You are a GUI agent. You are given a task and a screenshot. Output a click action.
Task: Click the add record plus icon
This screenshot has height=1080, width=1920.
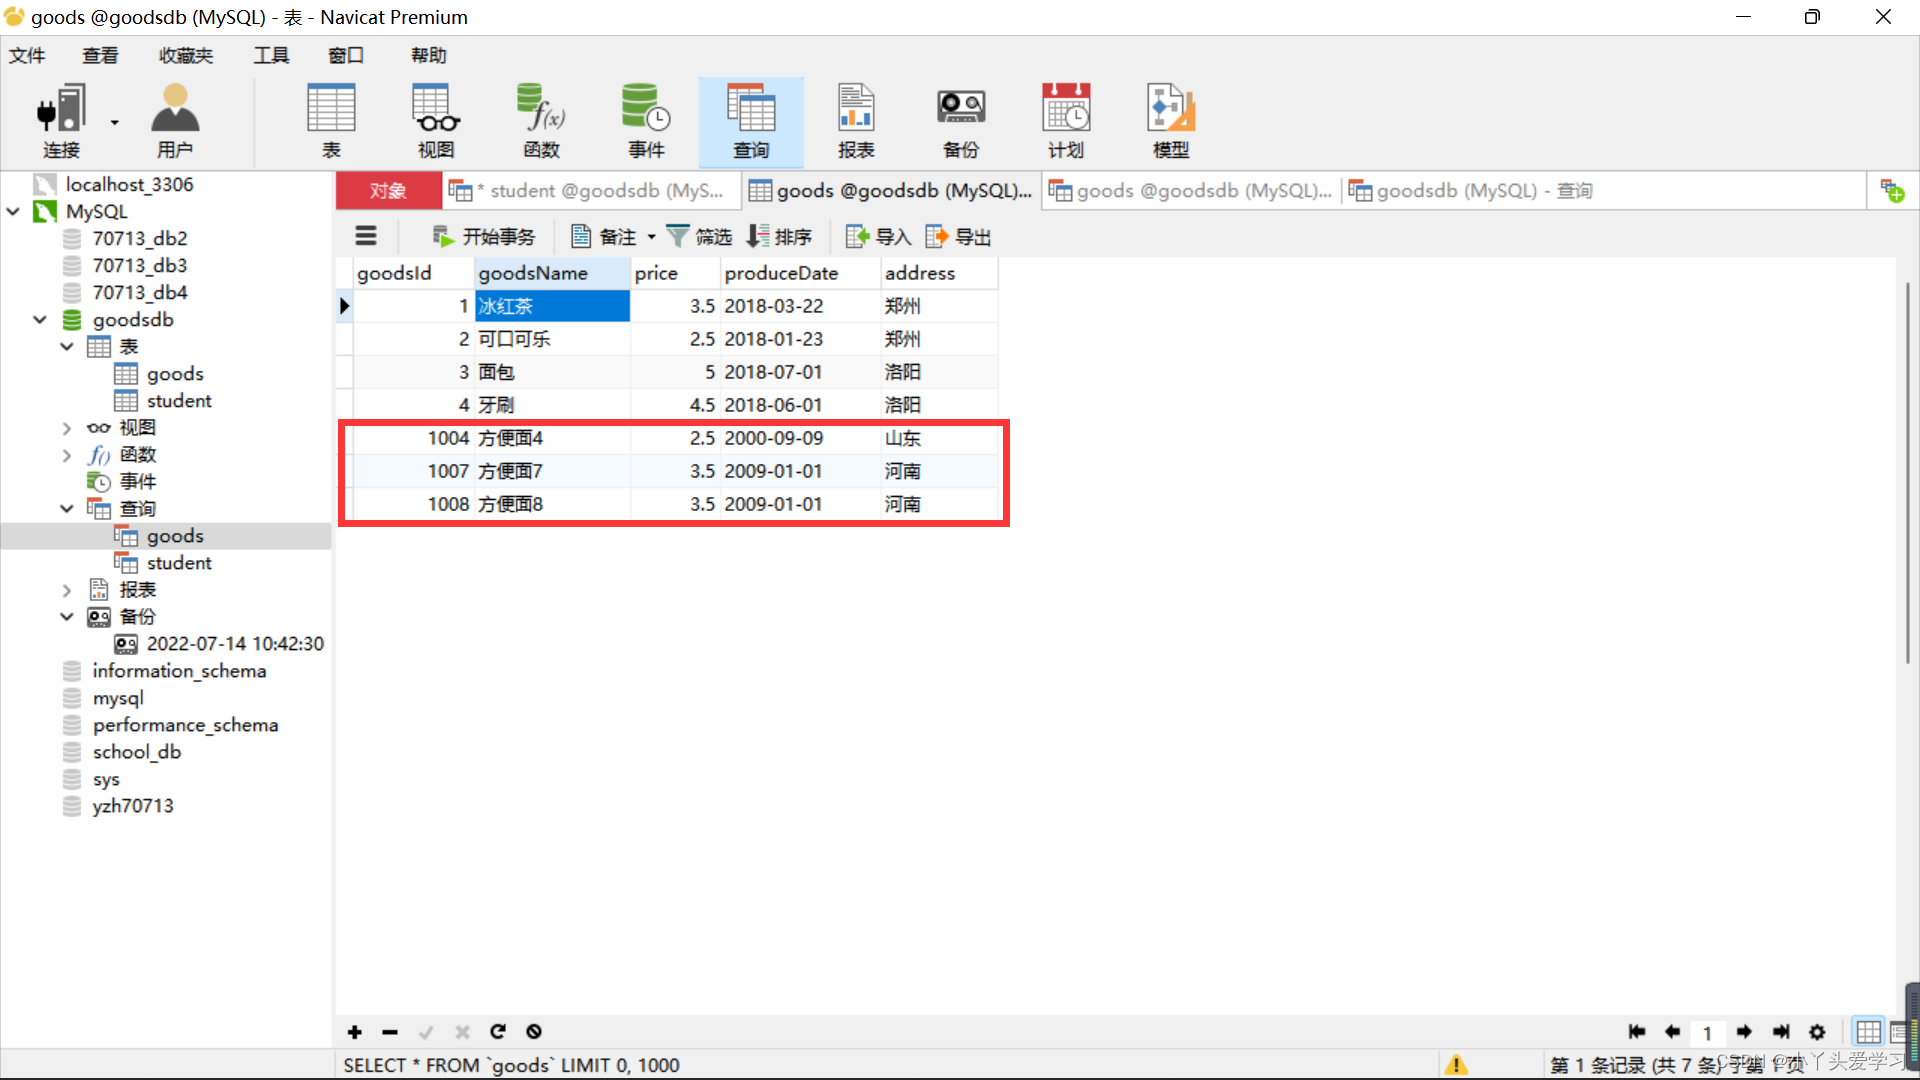[354, 1032]
